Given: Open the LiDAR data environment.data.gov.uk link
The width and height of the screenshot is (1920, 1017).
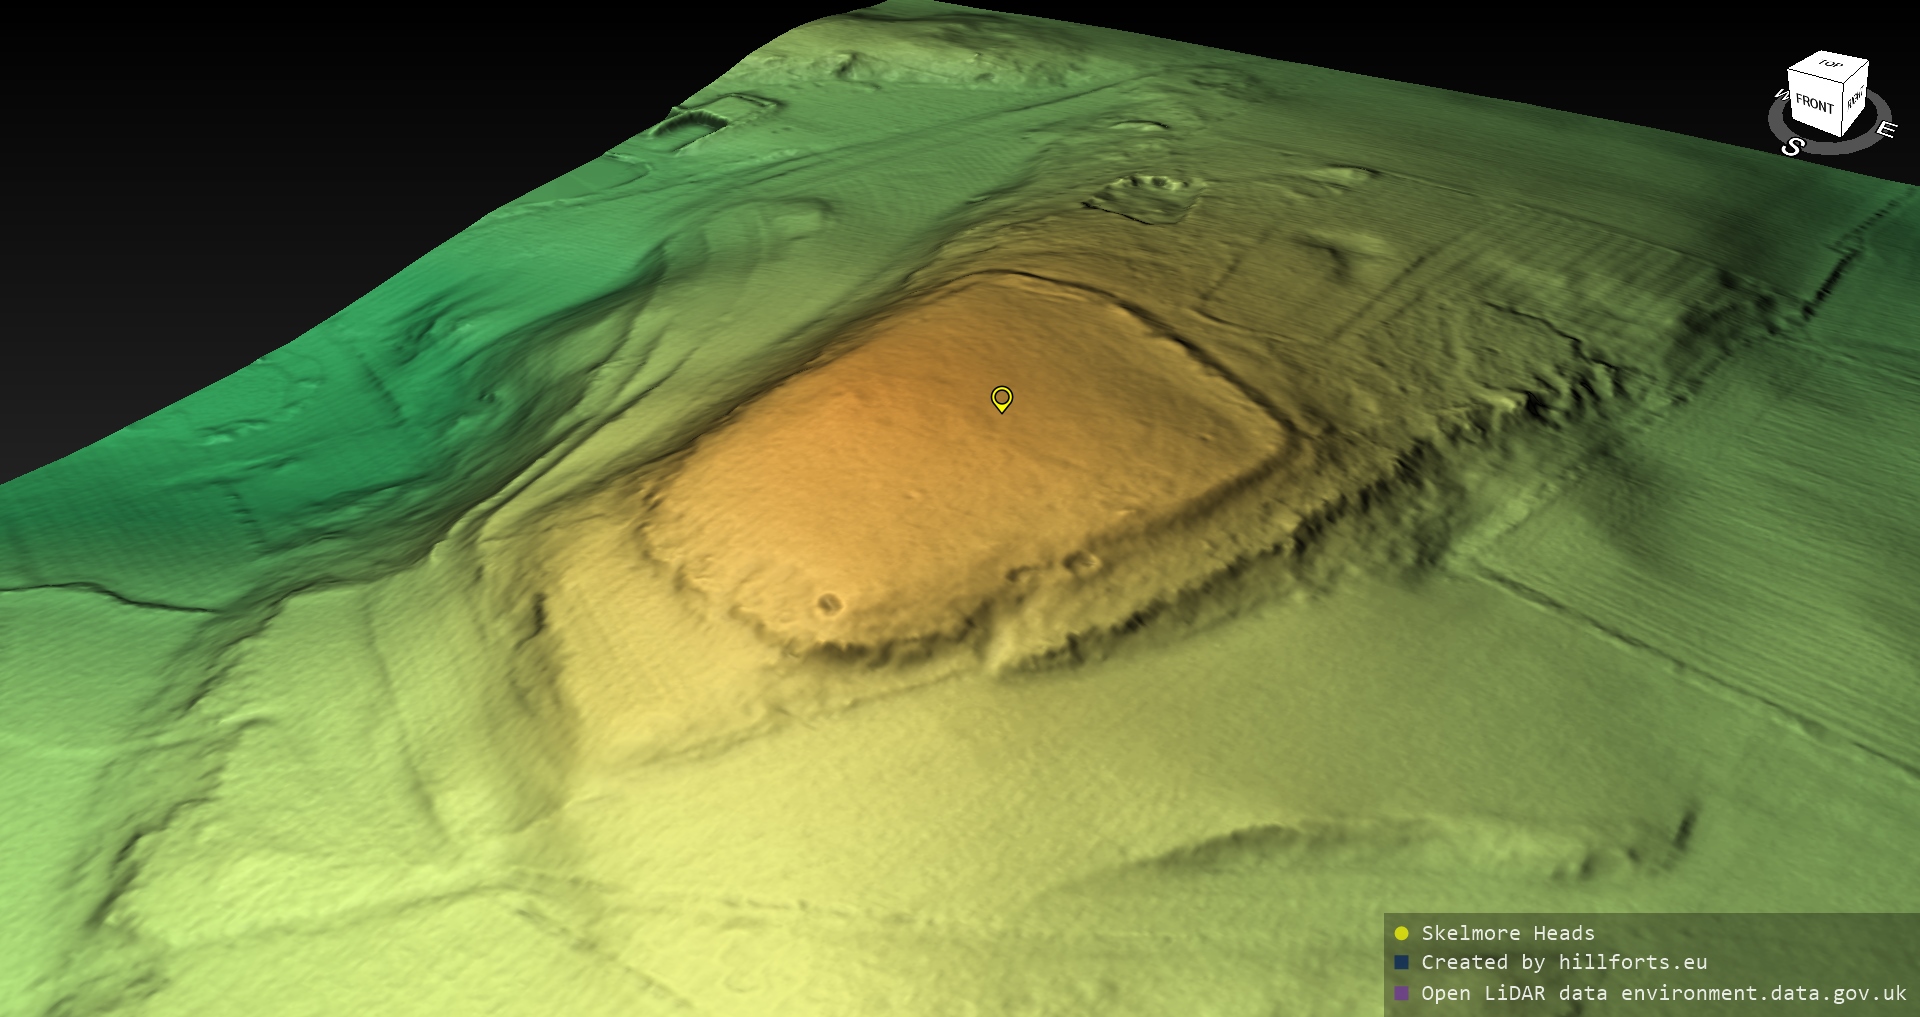Looking at the screenshot, I should click(1663, 993).
